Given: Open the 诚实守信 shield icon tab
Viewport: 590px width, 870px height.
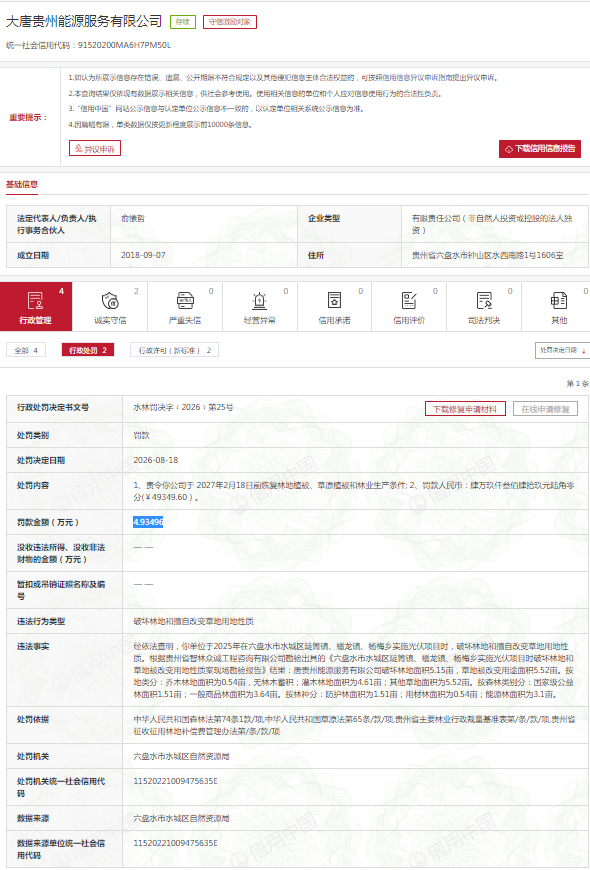Looking at the screenshot, I should pos(110,301).
